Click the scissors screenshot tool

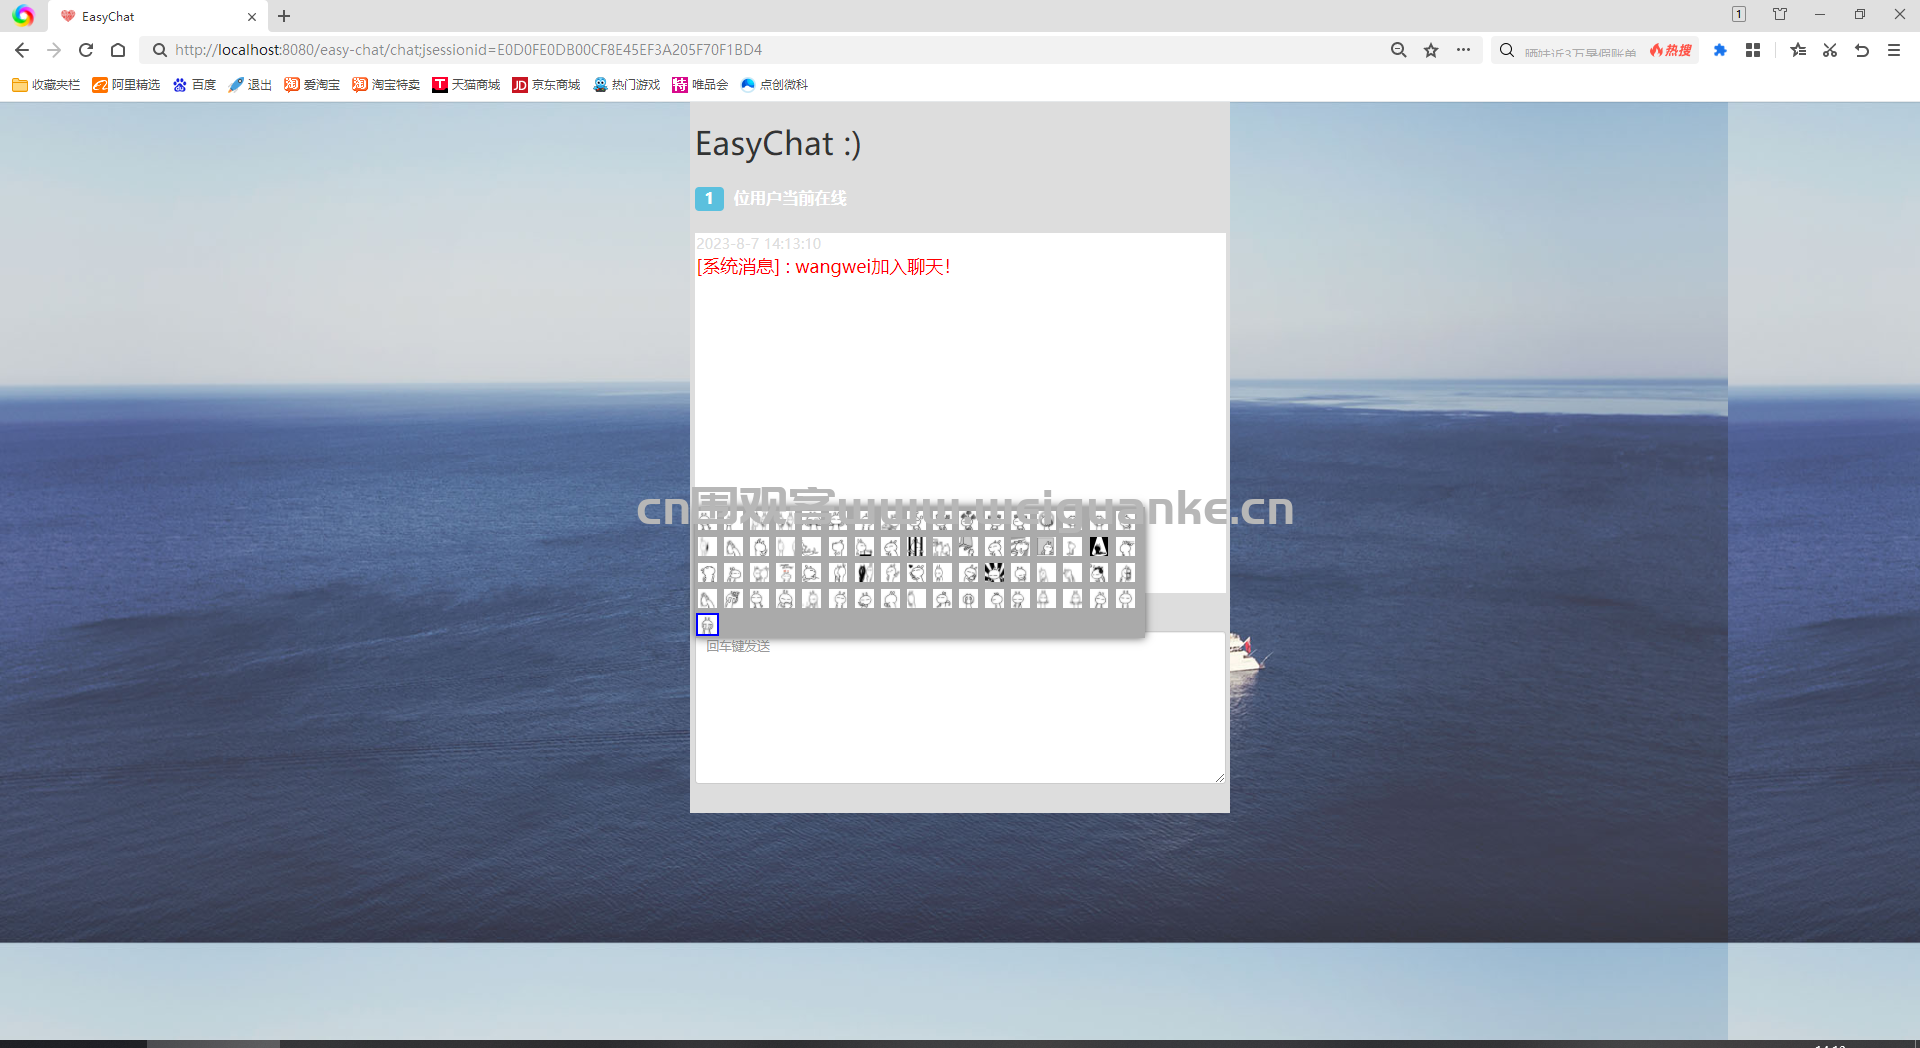tap(1830, 50)
